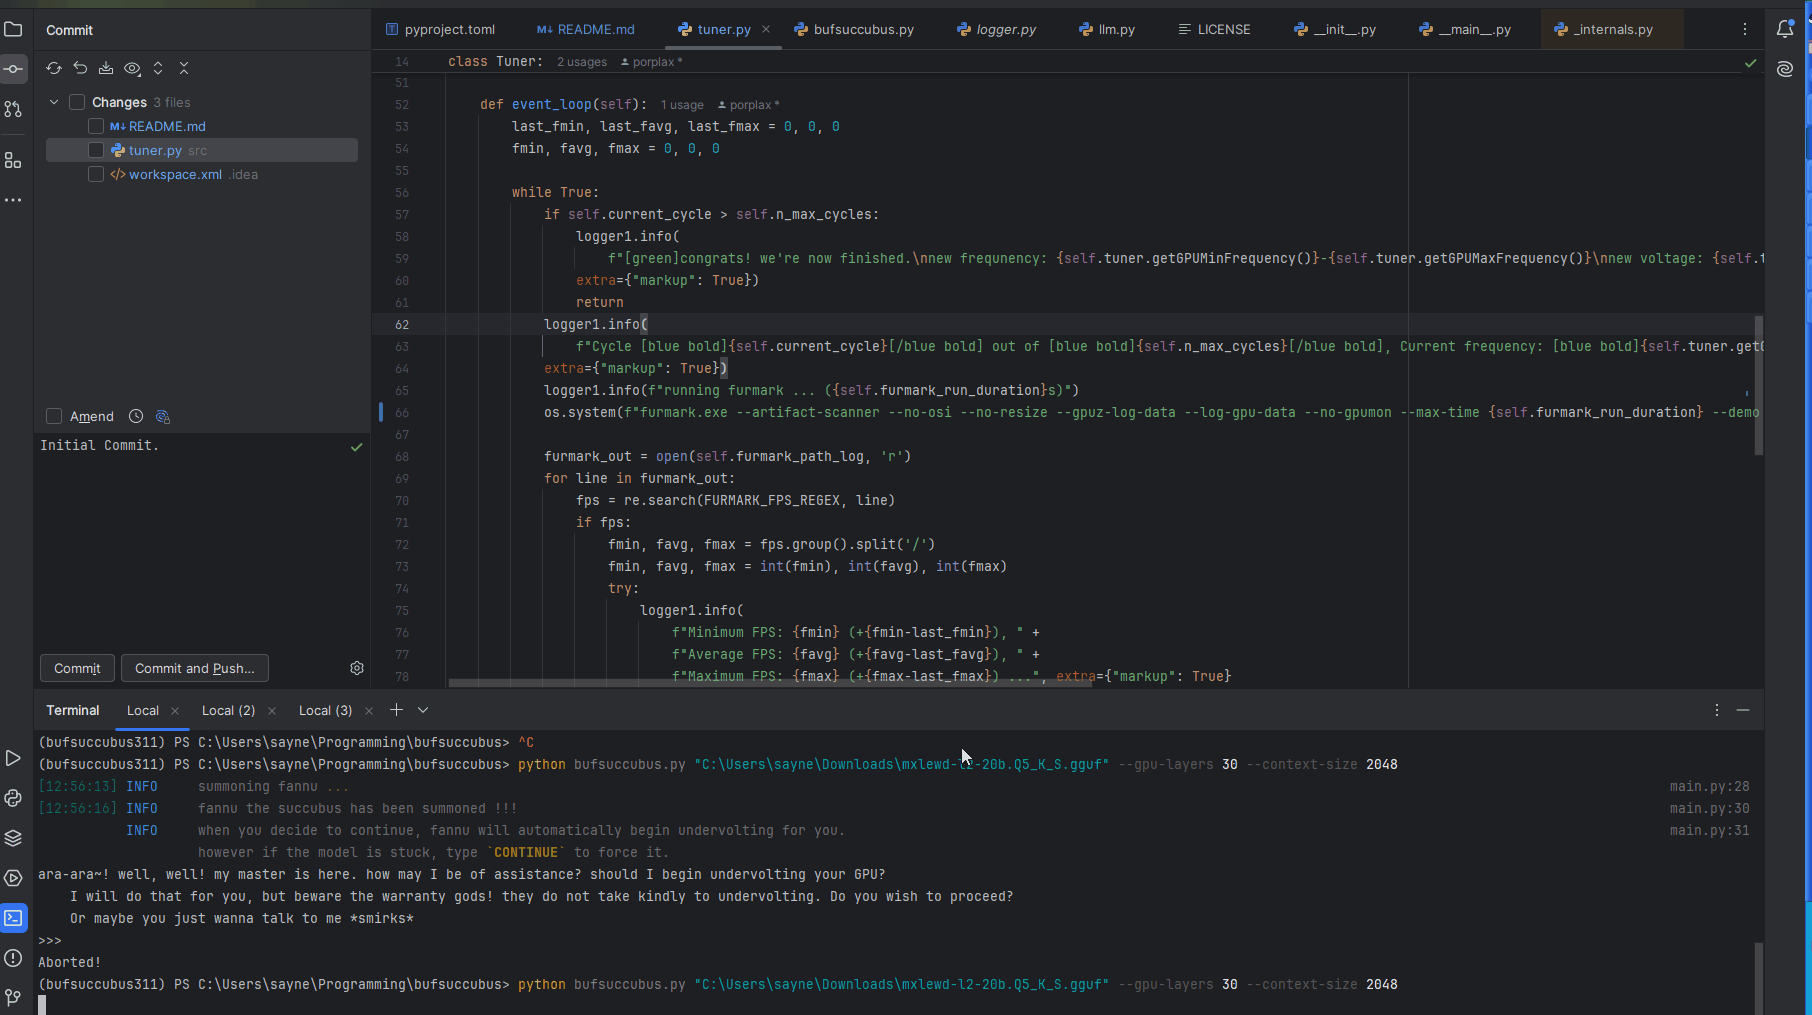Open the Notifications bell

1785,30
